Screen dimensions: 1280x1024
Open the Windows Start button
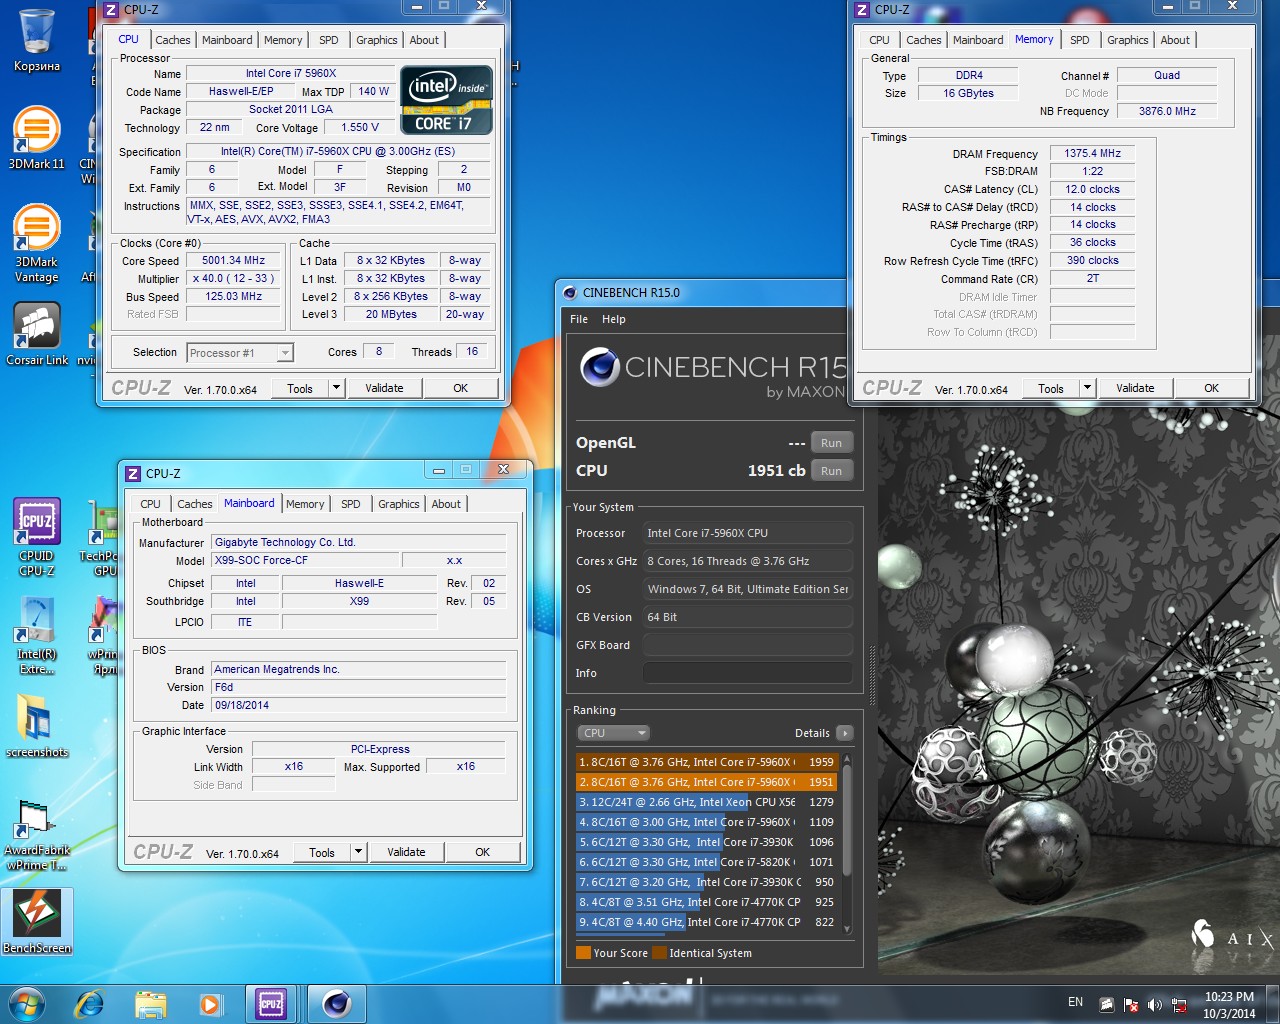tap(27, 1004)
